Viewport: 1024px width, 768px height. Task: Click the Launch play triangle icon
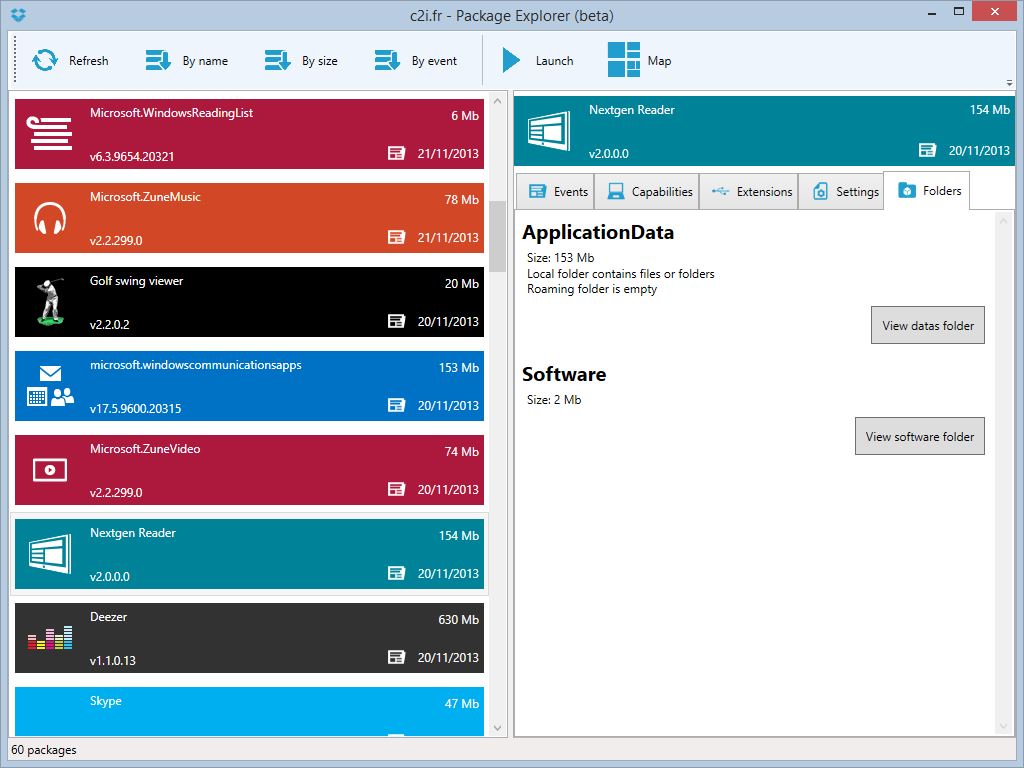click(511, 60)
